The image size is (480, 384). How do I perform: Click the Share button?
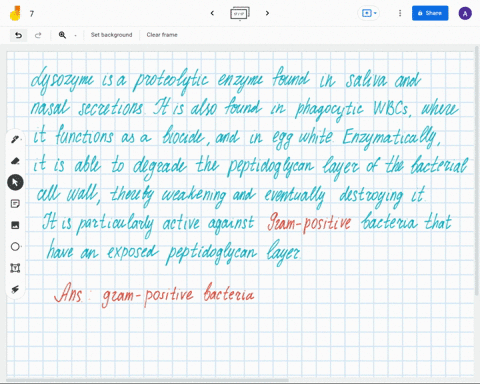pos(430,13)
